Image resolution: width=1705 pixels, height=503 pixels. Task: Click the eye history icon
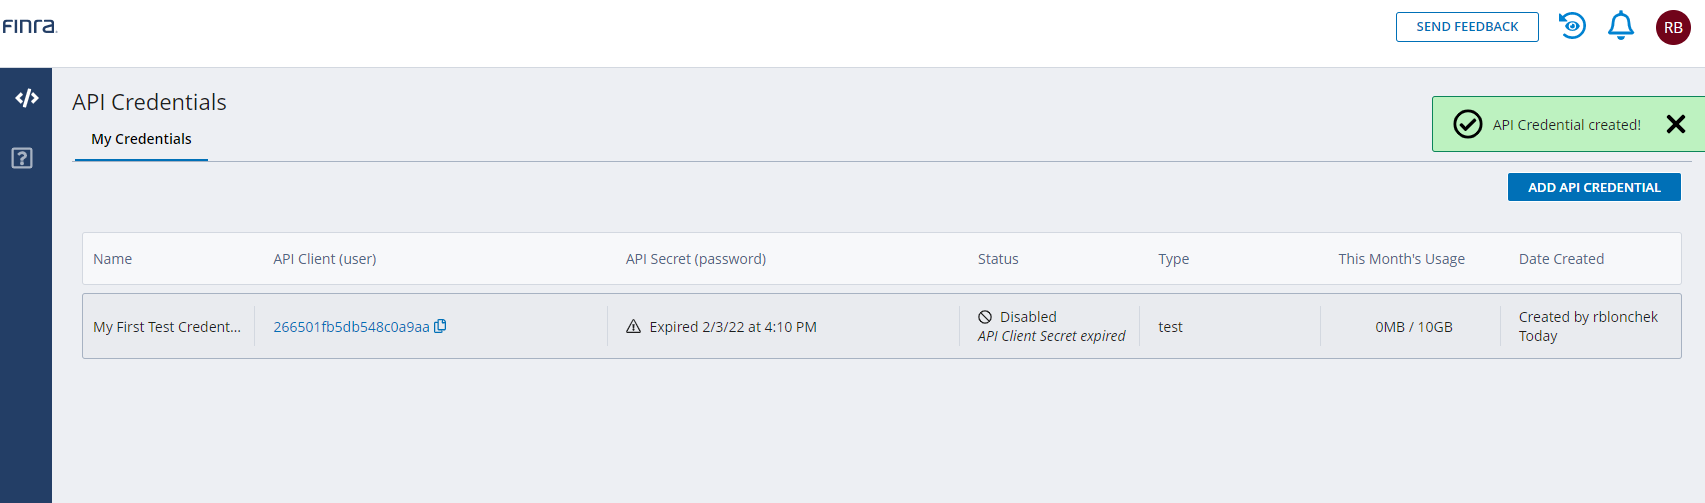click(1572, 26)
